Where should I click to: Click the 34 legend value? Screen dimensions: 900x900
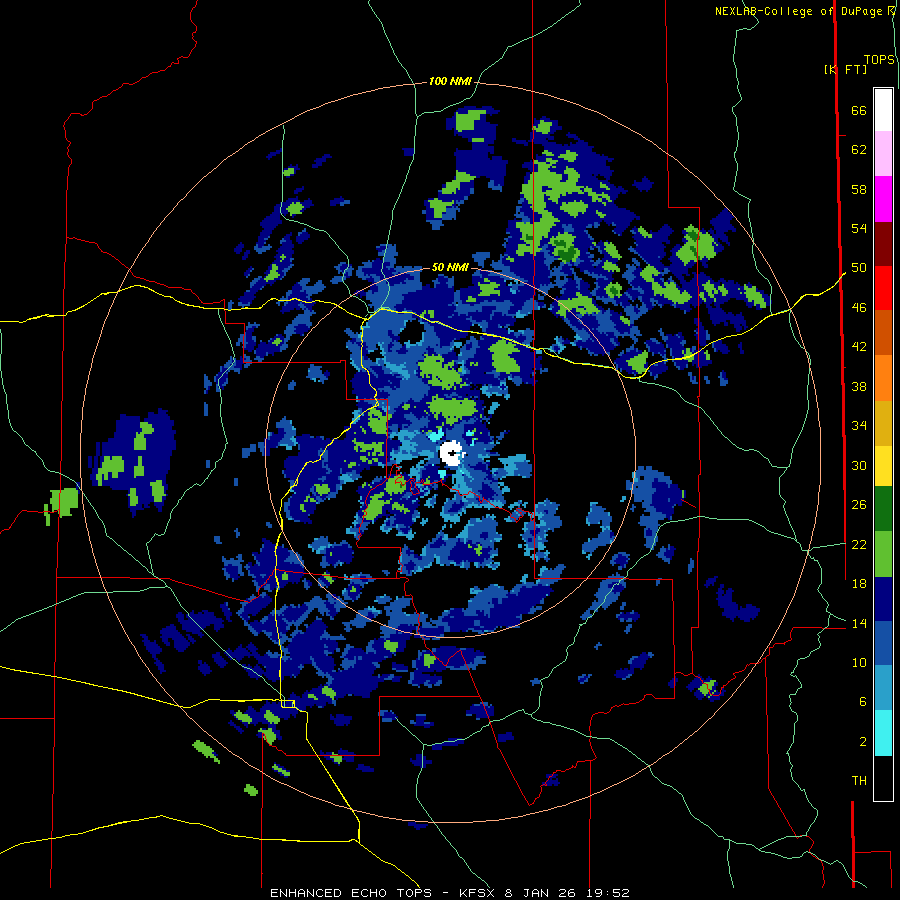tap(859, 426)
